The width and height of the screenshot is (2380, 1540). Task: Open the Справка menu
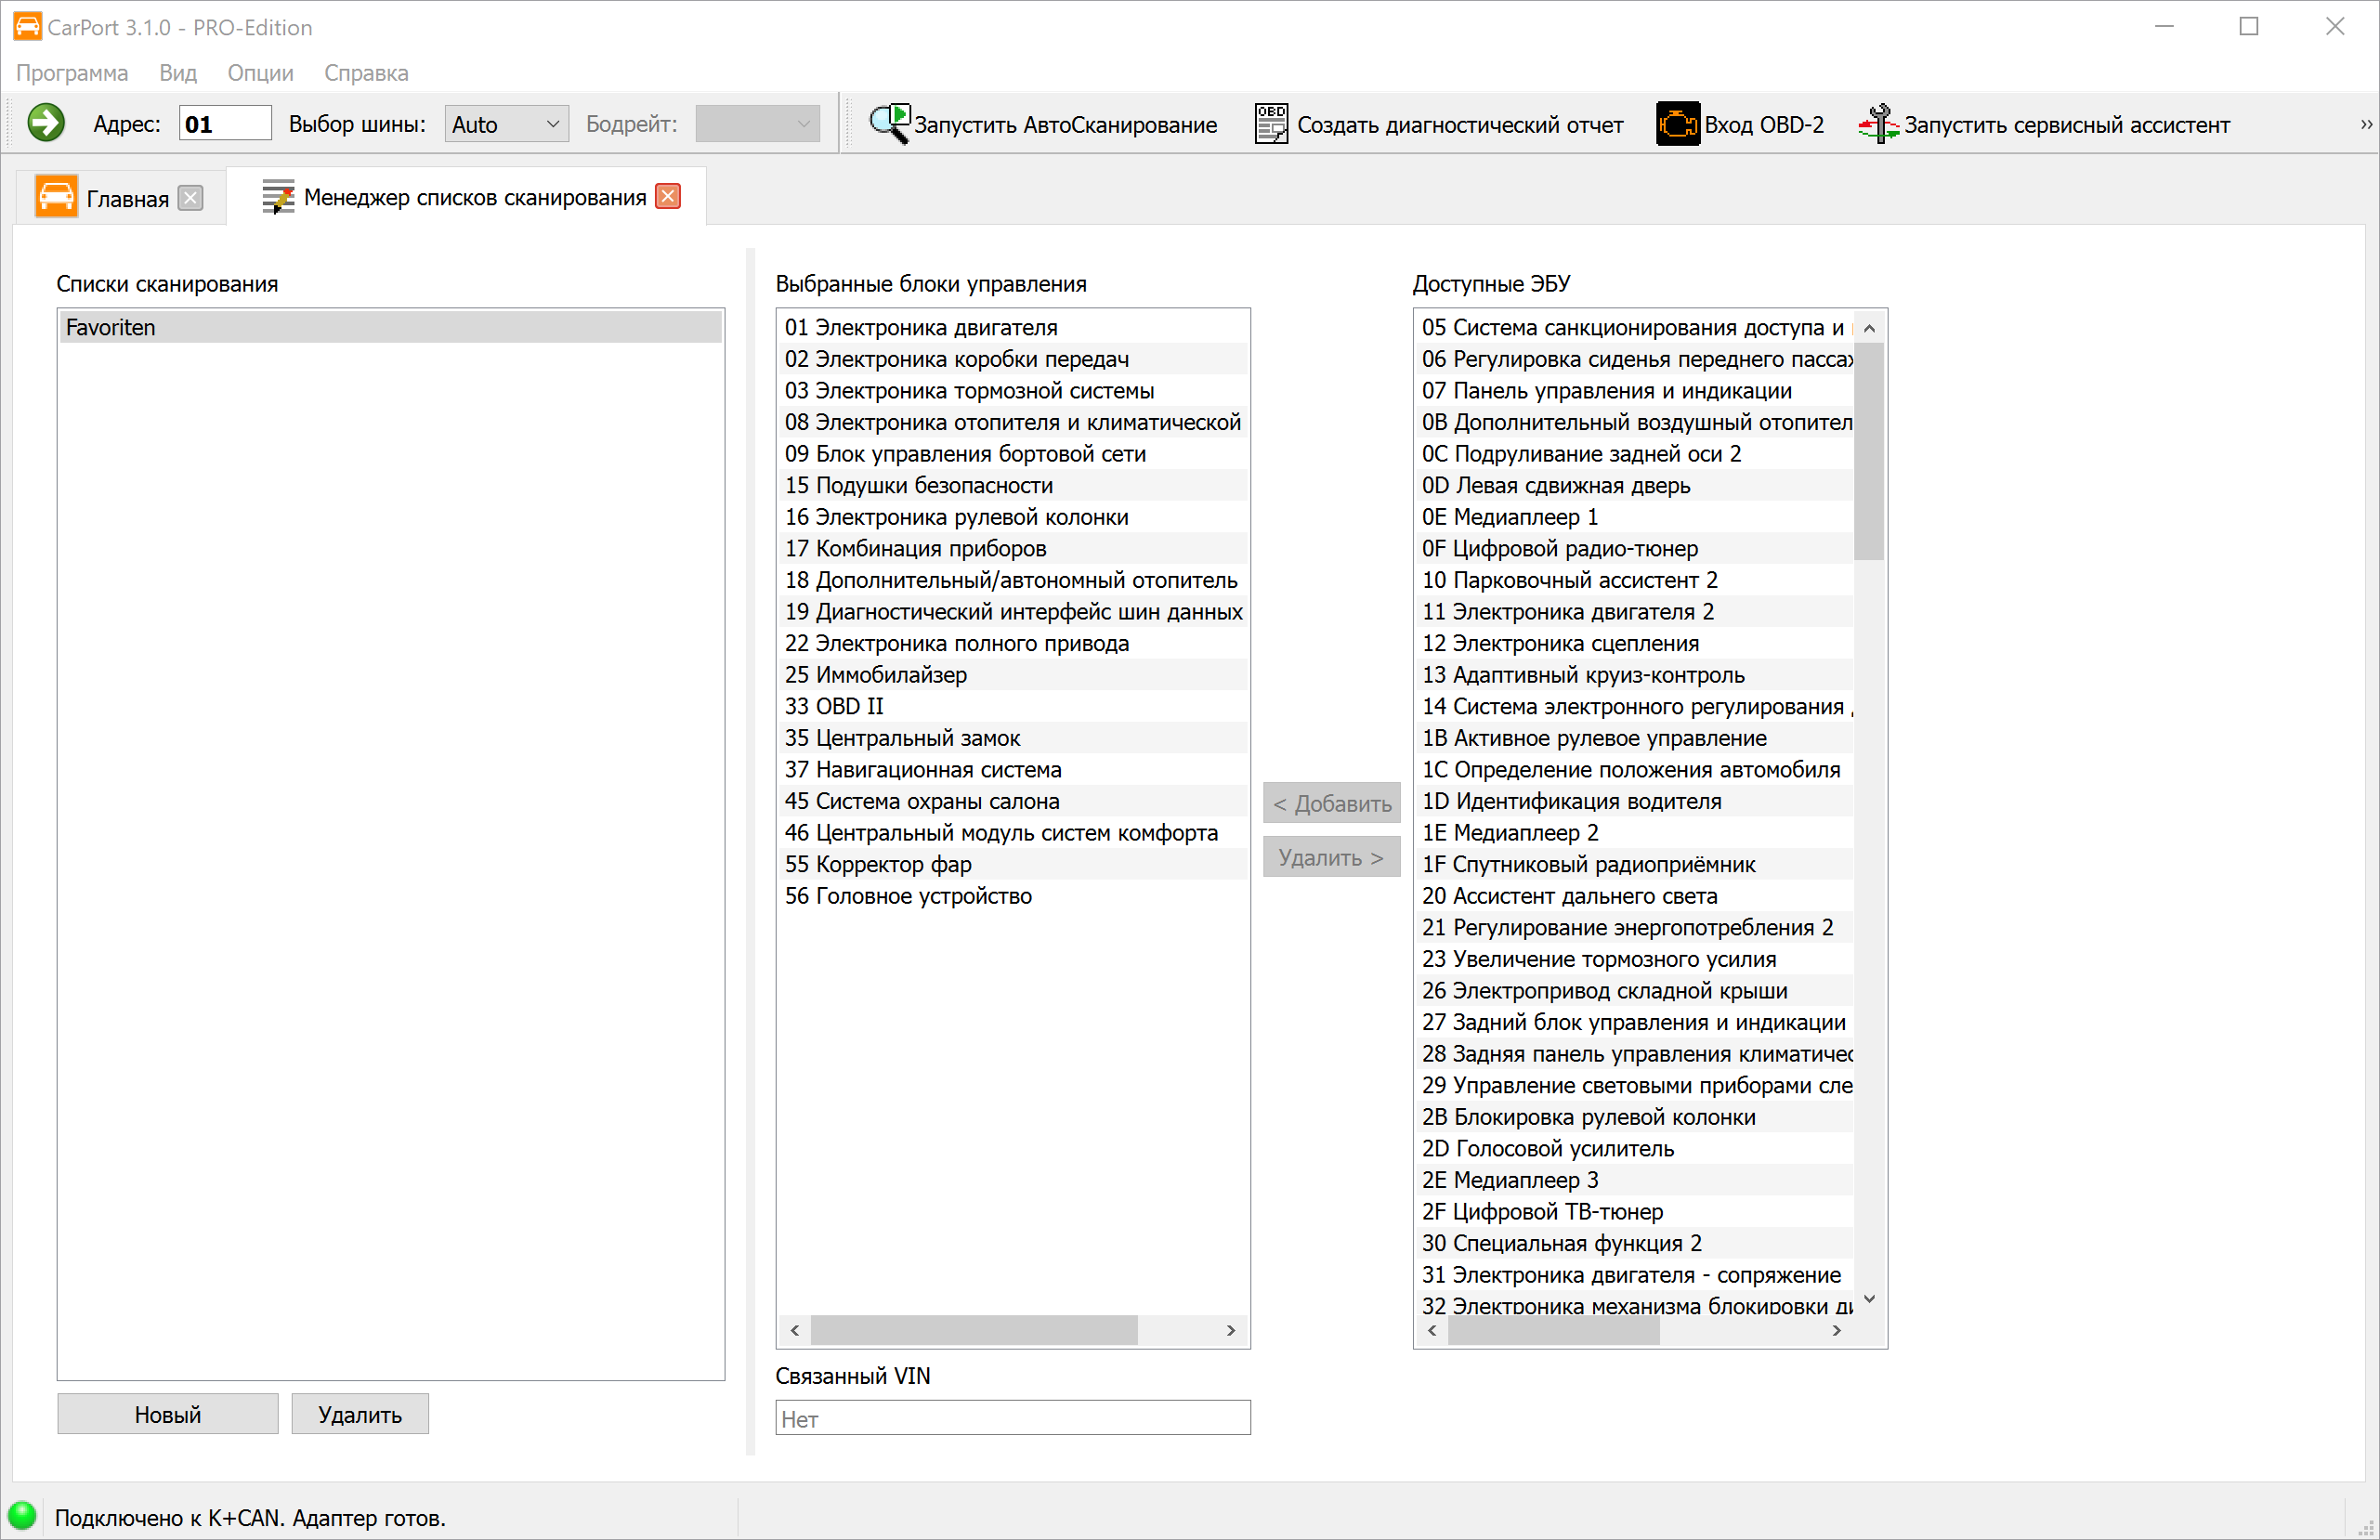[x=366, y=73]
